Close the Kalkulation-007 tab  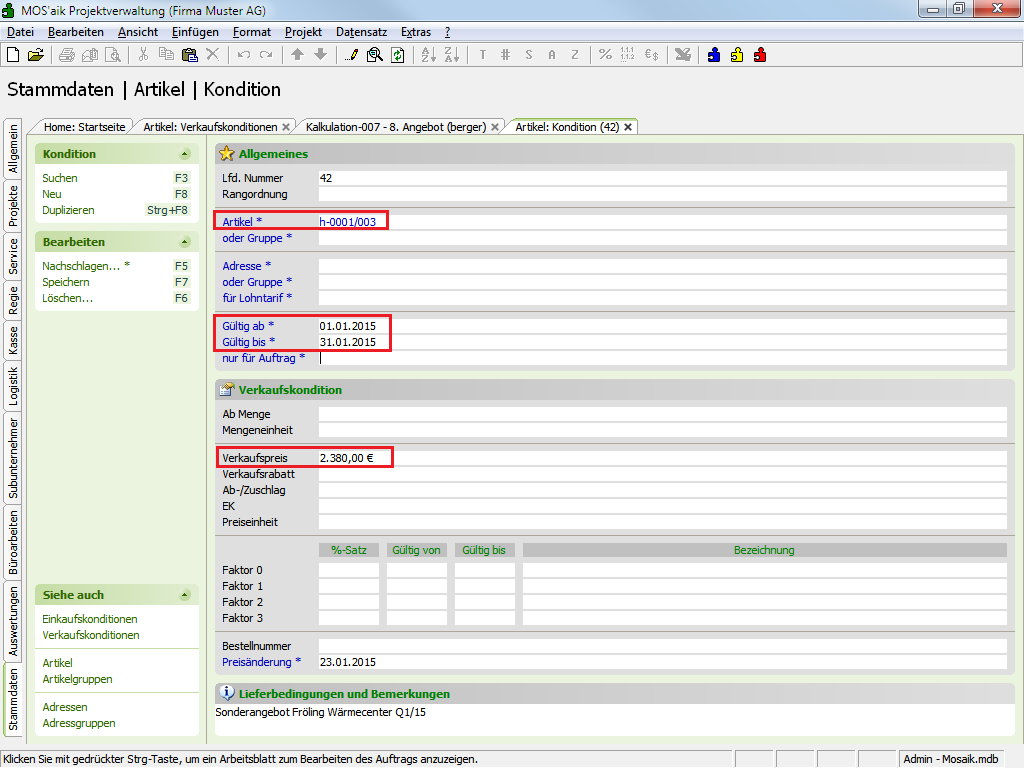tap(496, 127)
